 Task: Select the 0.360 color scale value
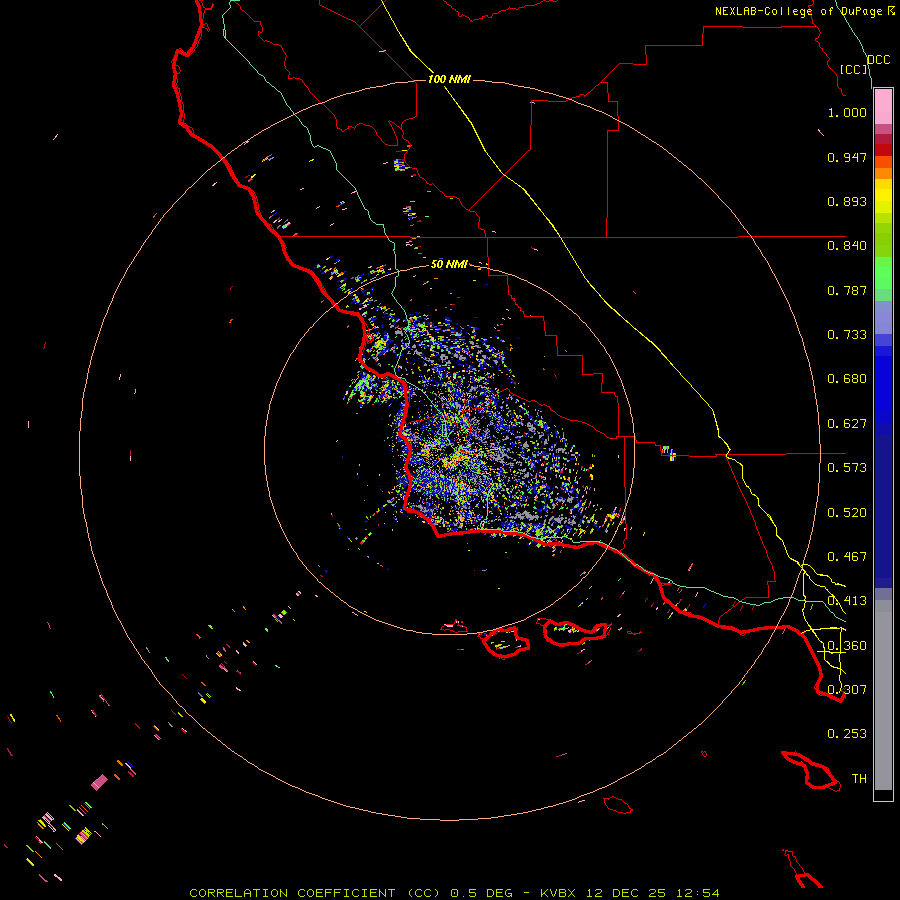point(847,646)
